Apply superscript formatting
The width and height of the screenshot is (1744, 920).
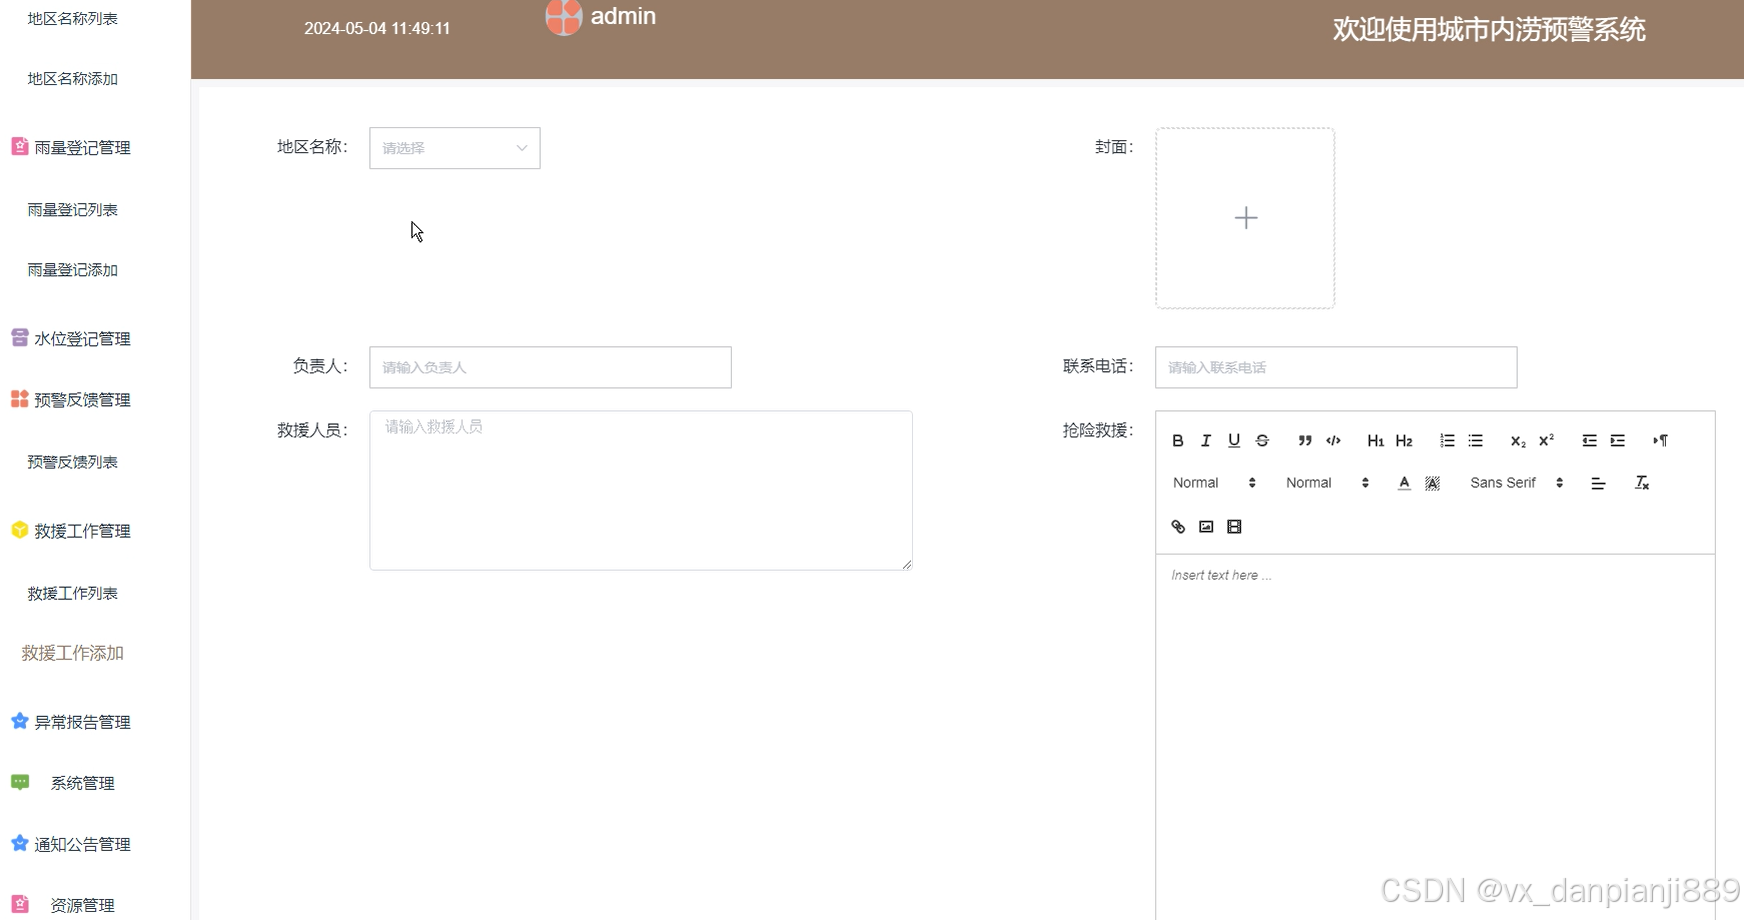(1546, 441)
